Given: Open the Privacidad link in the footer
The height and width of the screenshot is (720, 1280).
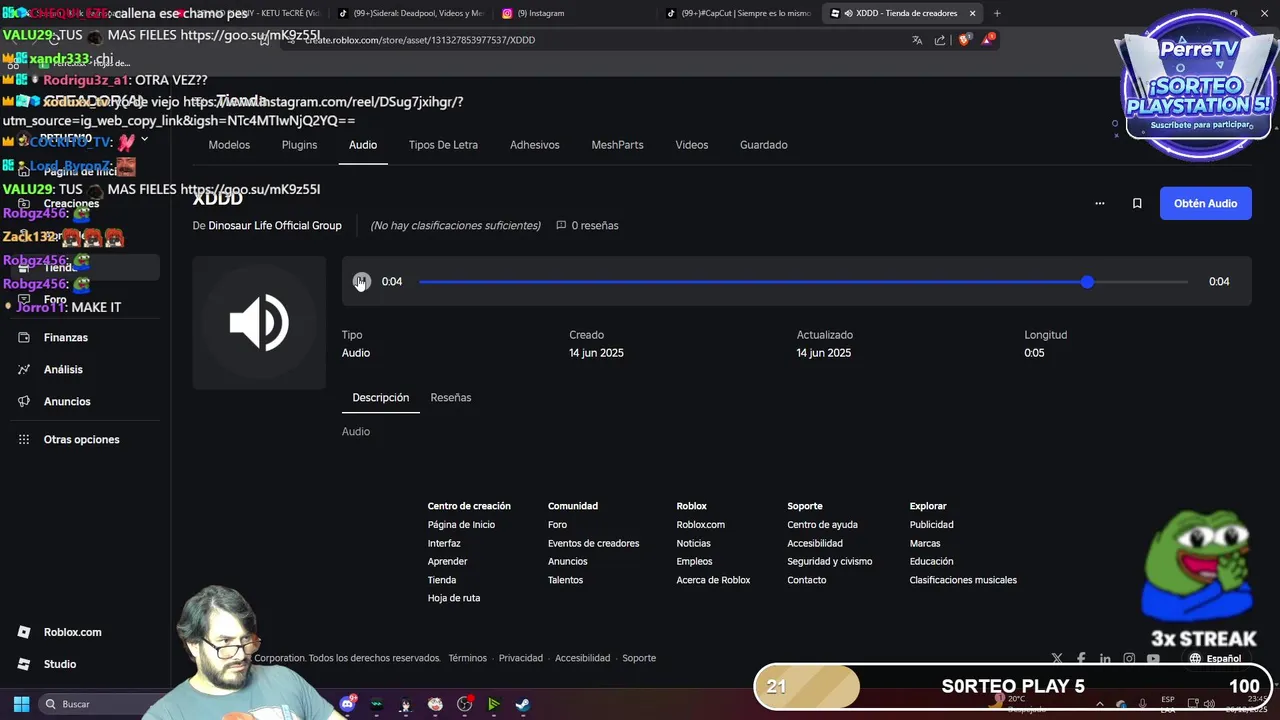Looking at the screenshot, I should point(520,659).
